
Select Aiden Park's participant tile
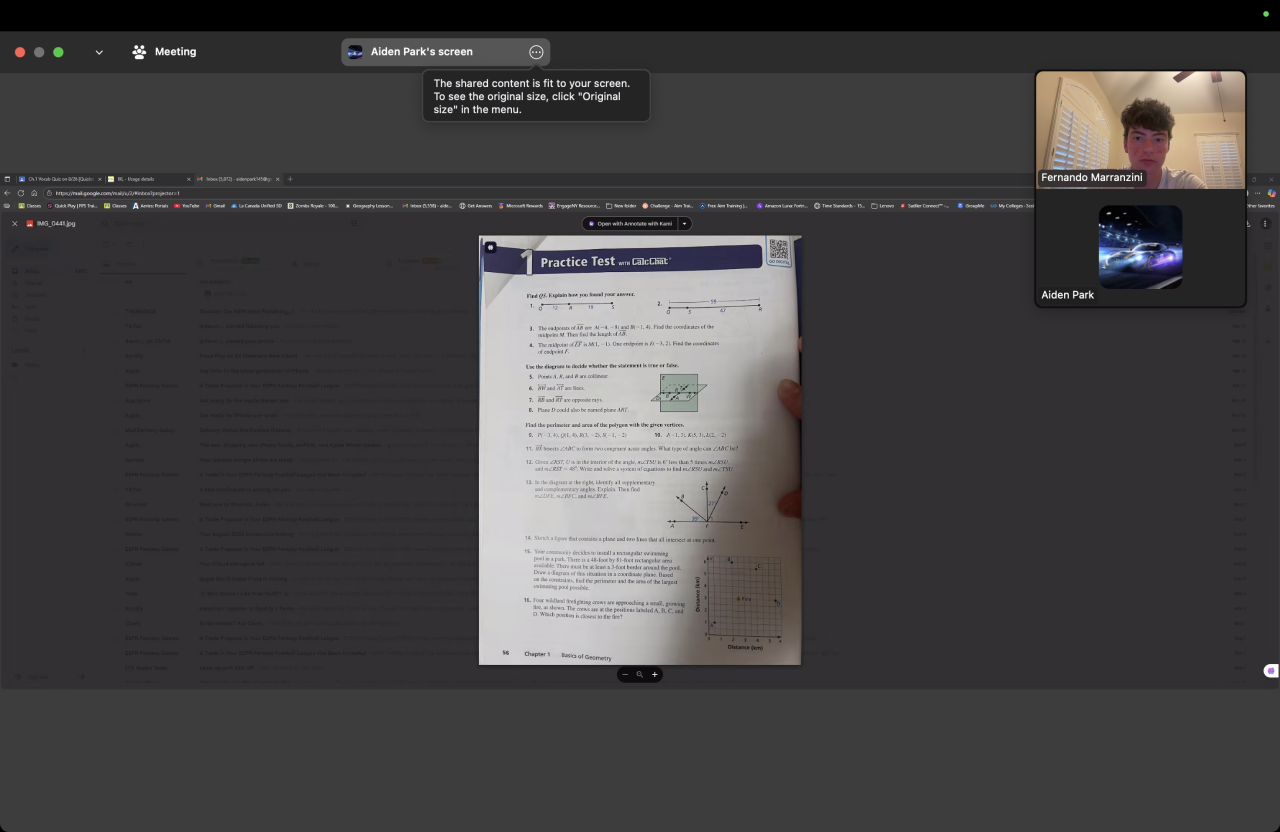(x=1140, y=247)
